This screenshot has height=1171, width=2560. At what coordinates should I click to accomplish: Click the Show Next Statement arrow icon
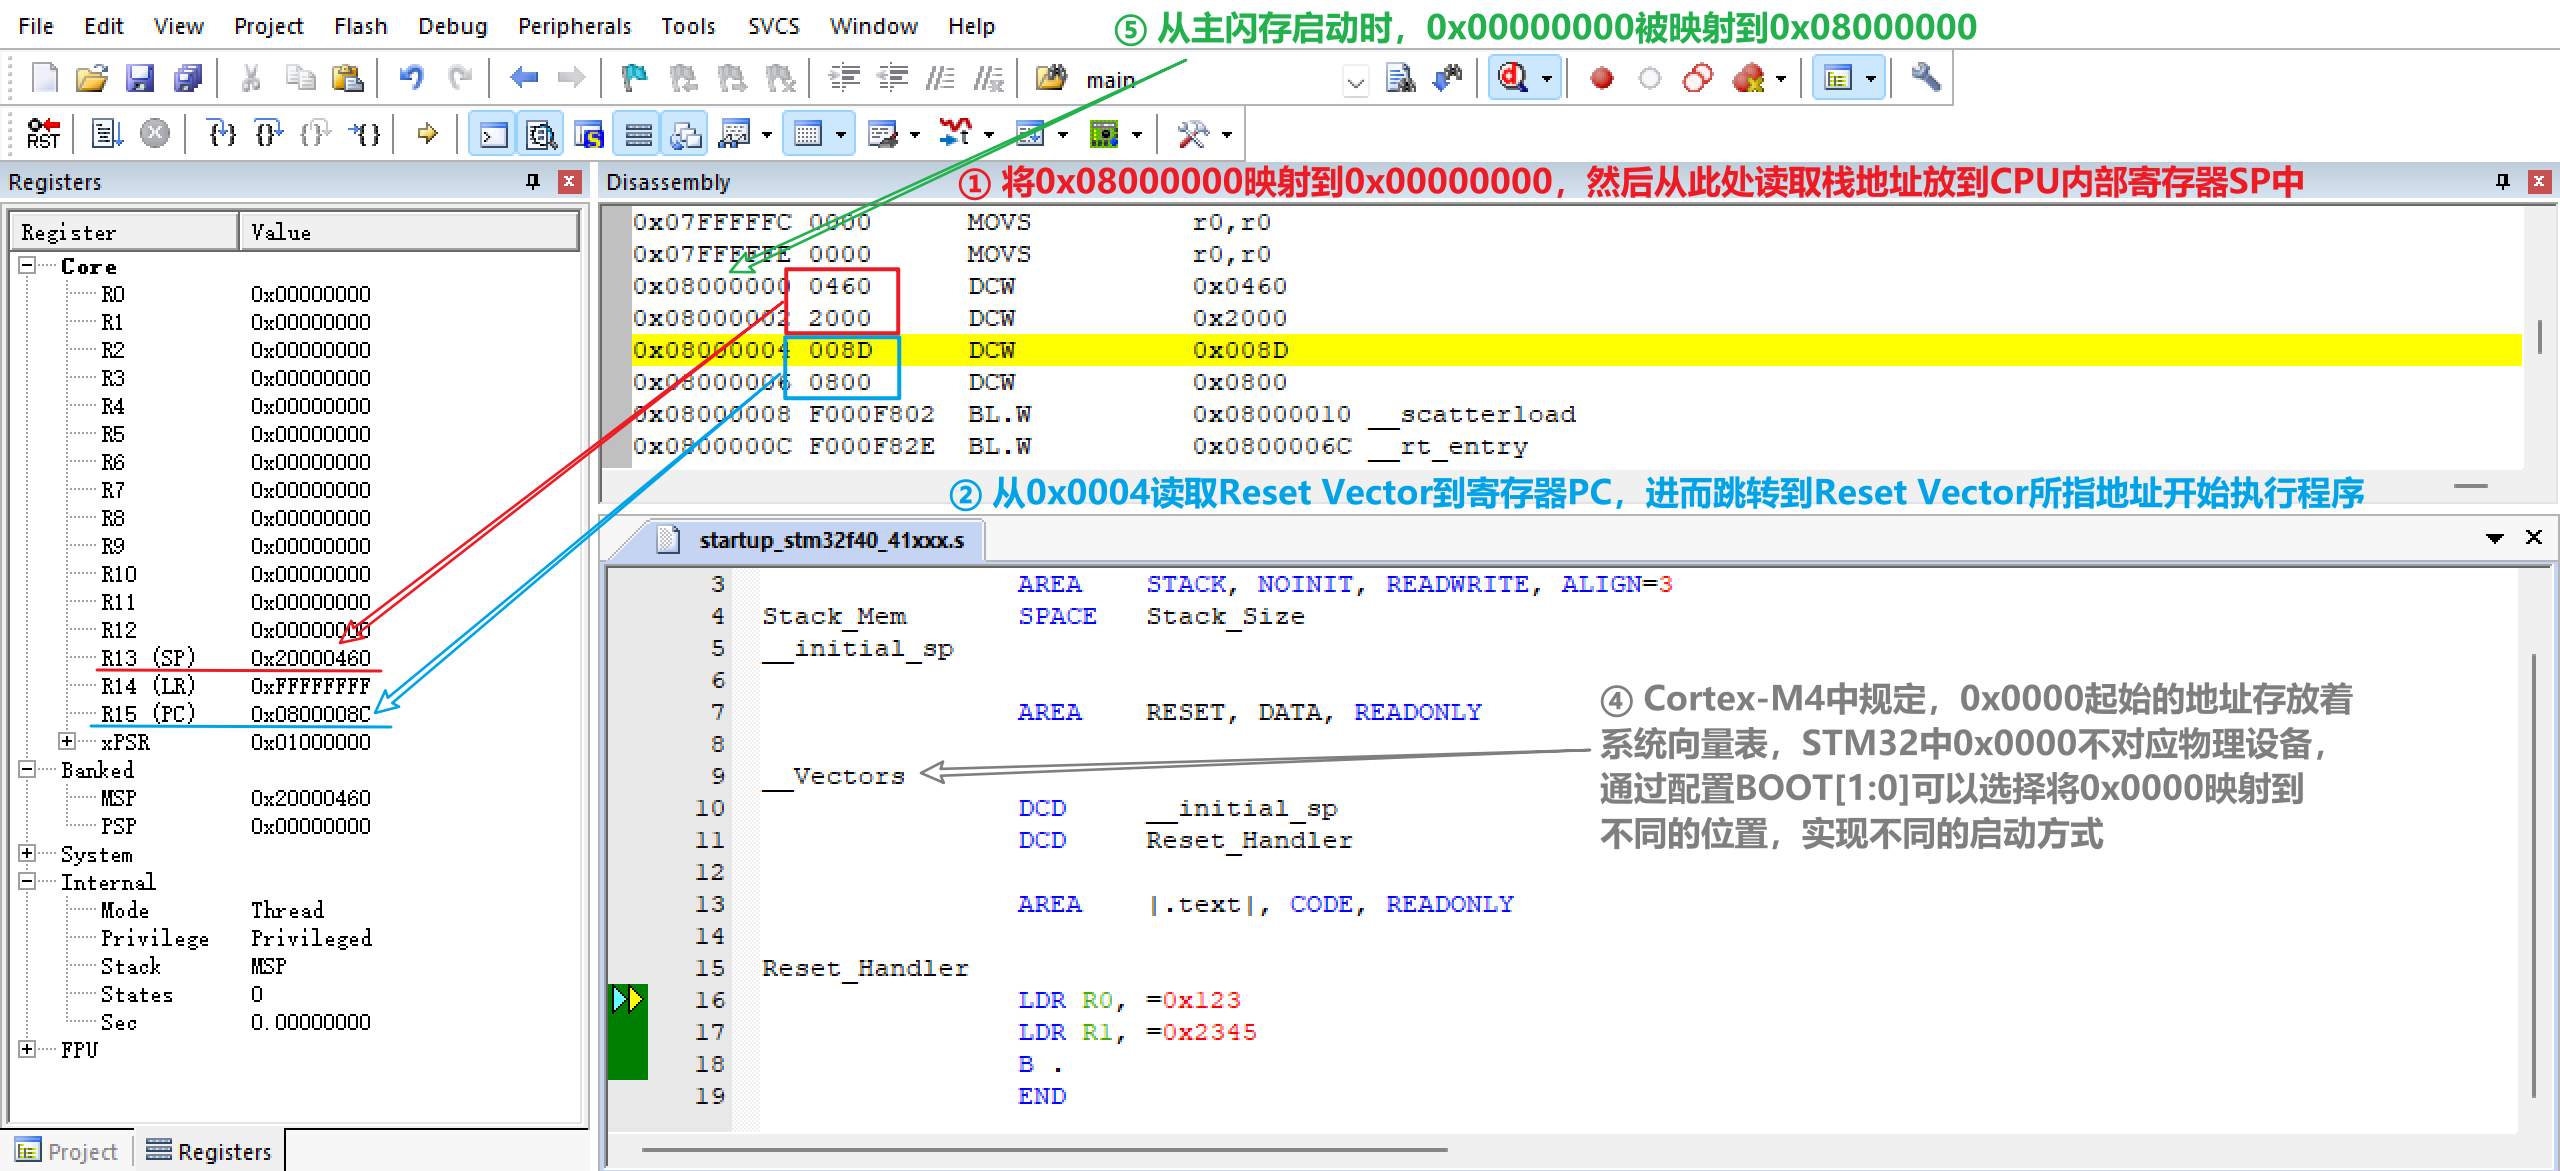(428, 133)
